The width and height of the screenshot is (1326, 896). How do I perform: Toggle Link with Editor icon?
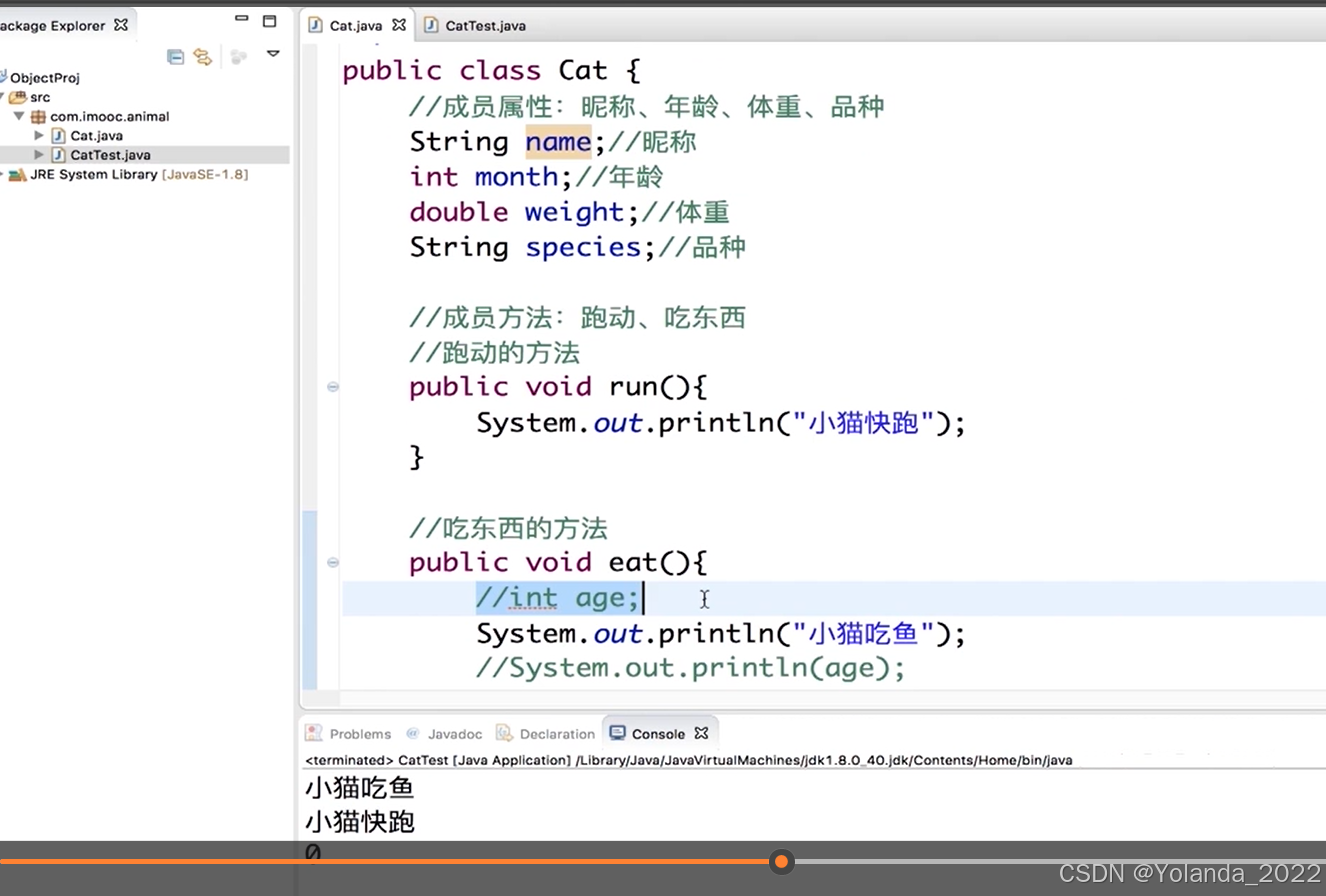(x=203, y=57)
